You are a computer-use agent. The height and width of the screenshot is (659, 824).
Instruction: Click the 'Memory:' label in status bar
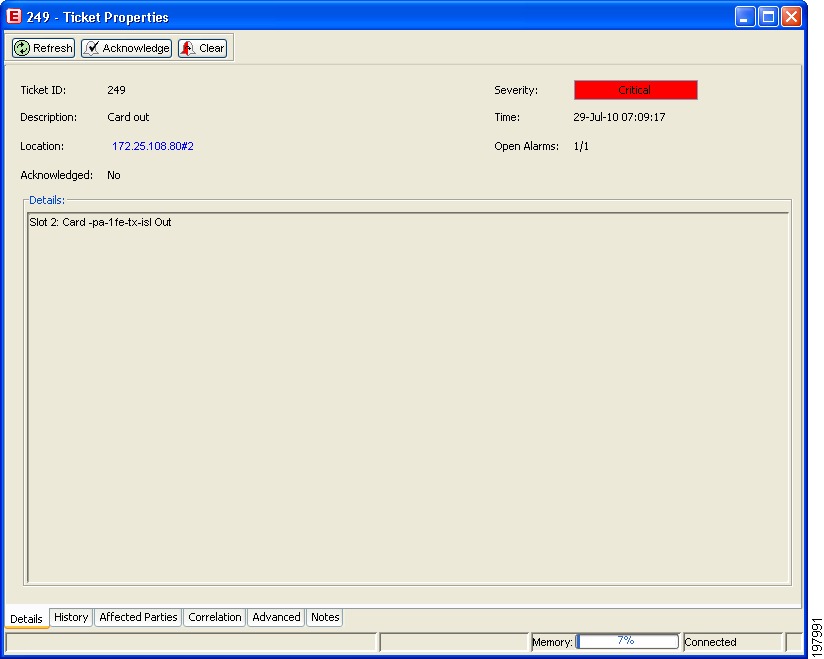coord(552,642)
